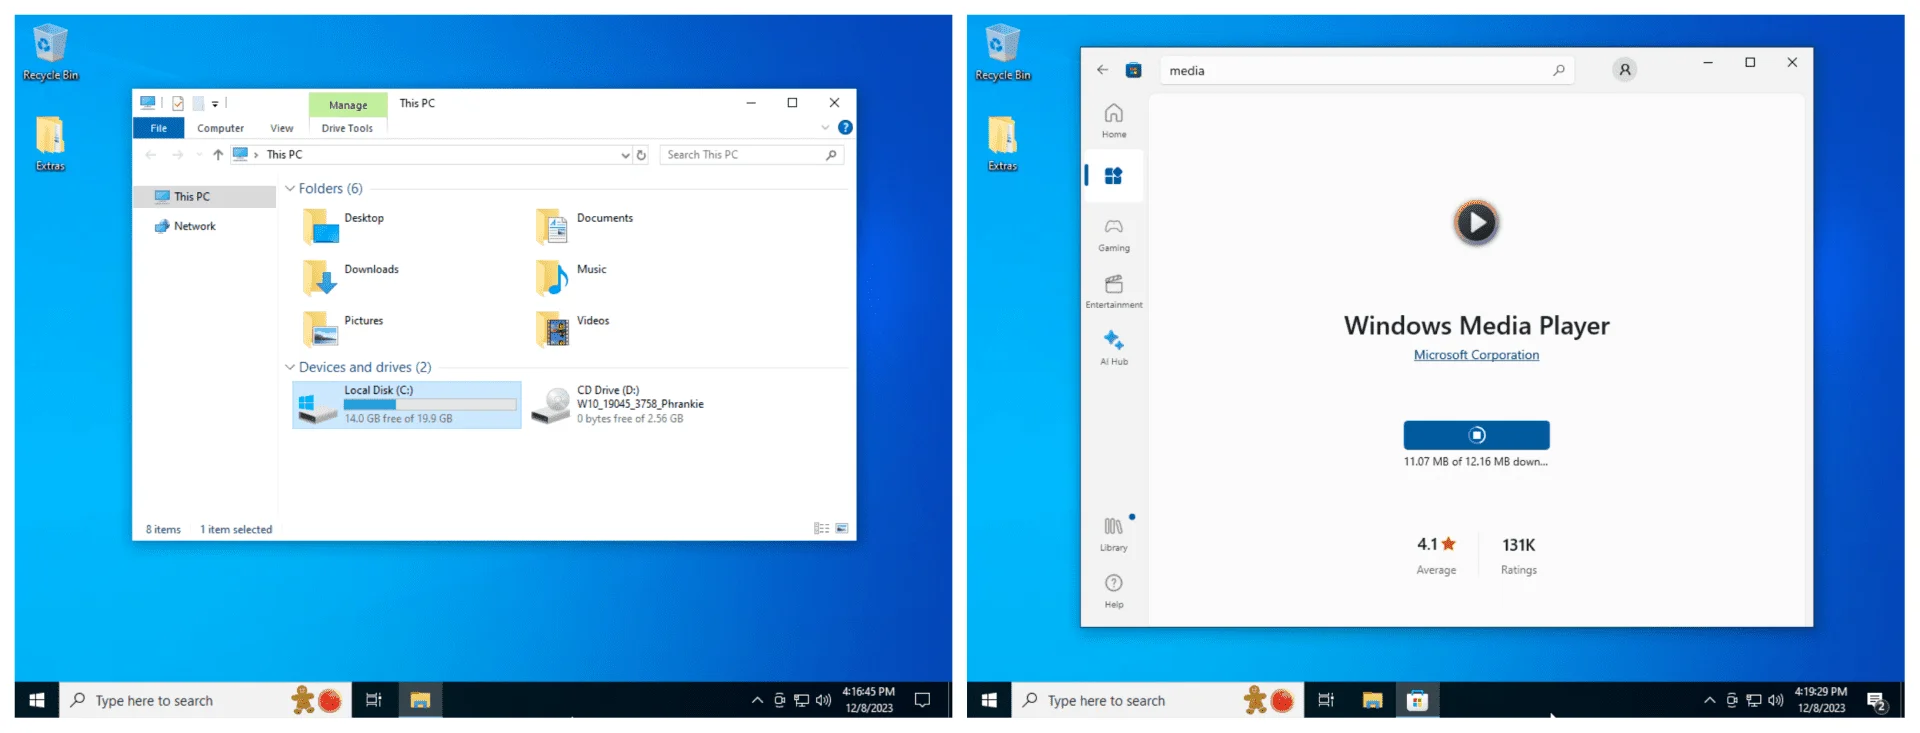The height and width of the screenshot is (733, 1920).
Task: Select the Videos folder
Action: [x=574, y=328]
